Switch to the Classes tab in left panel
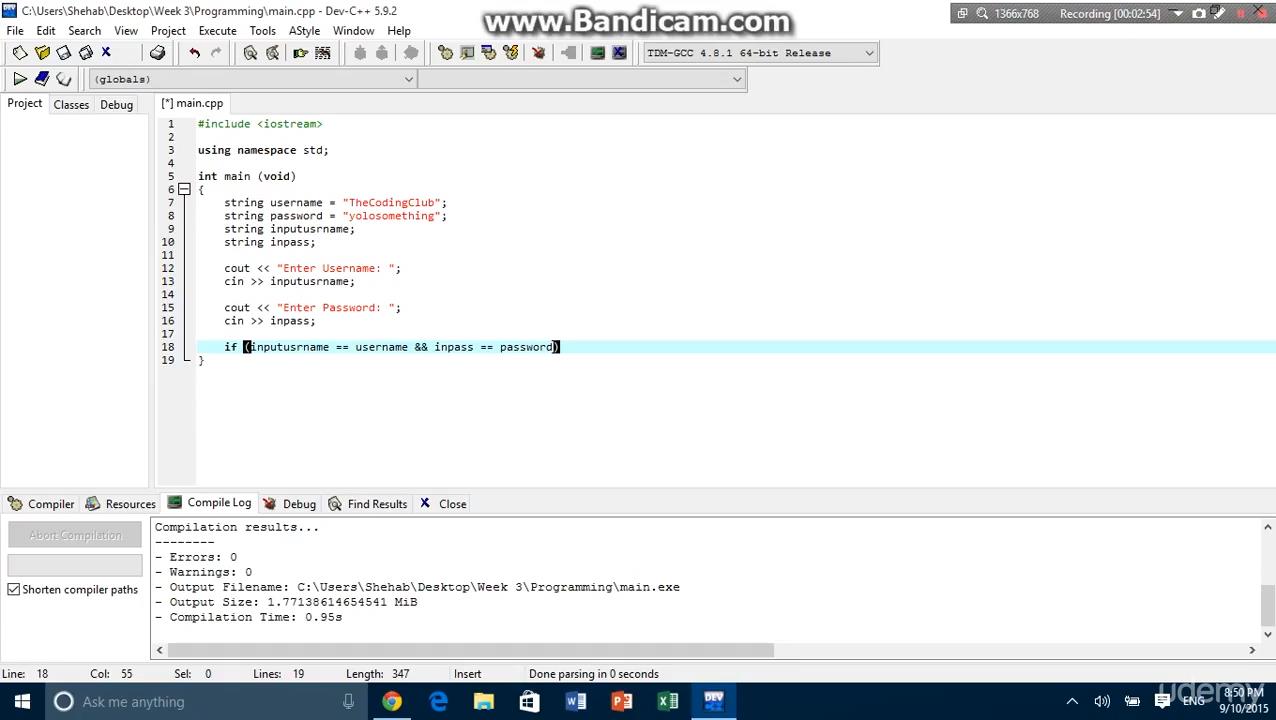 71,105
